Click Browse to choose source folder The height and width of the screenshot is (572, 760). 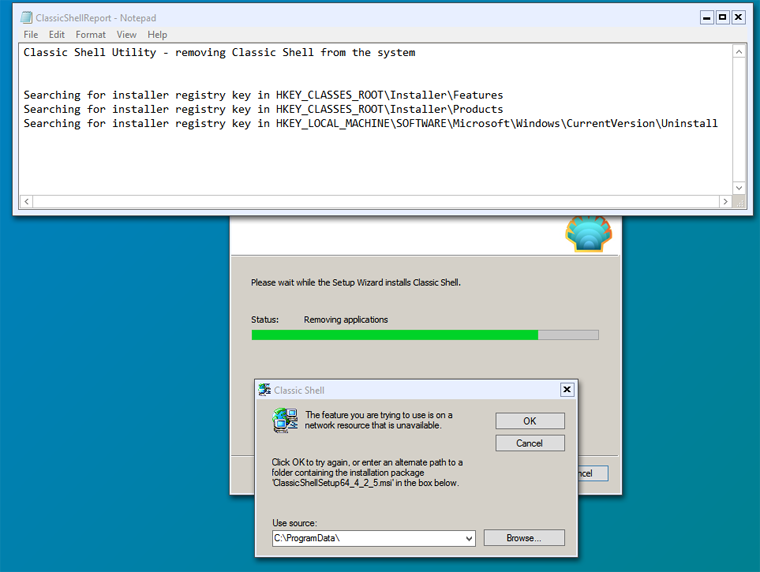(x=523, y=538)
